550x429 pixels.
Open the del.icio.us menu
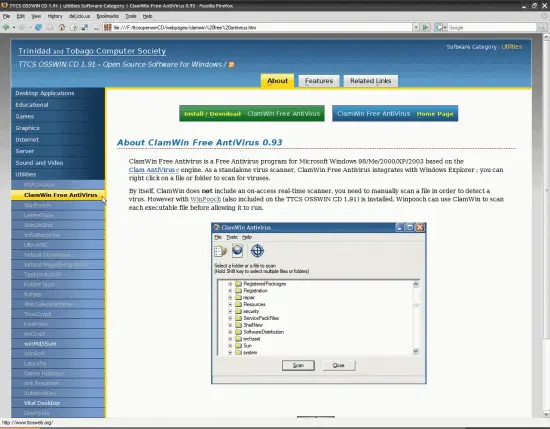click(x=79, y=16)
